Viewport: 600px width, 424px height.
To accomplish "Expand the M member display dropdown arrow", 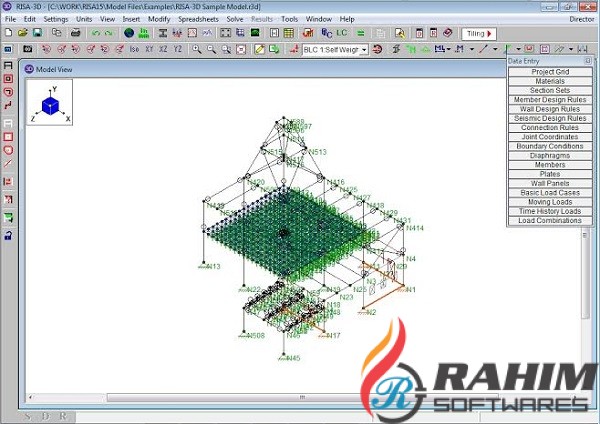I will pos(472,49).
